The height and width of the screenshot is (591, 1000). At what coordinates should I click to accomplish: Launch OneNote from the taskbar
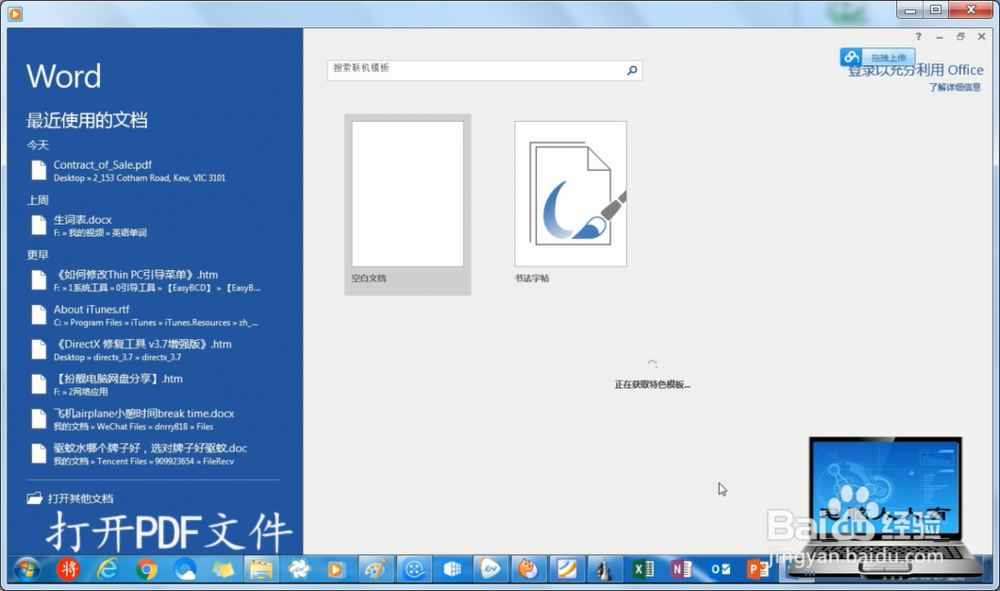click(x=681, y=569)
